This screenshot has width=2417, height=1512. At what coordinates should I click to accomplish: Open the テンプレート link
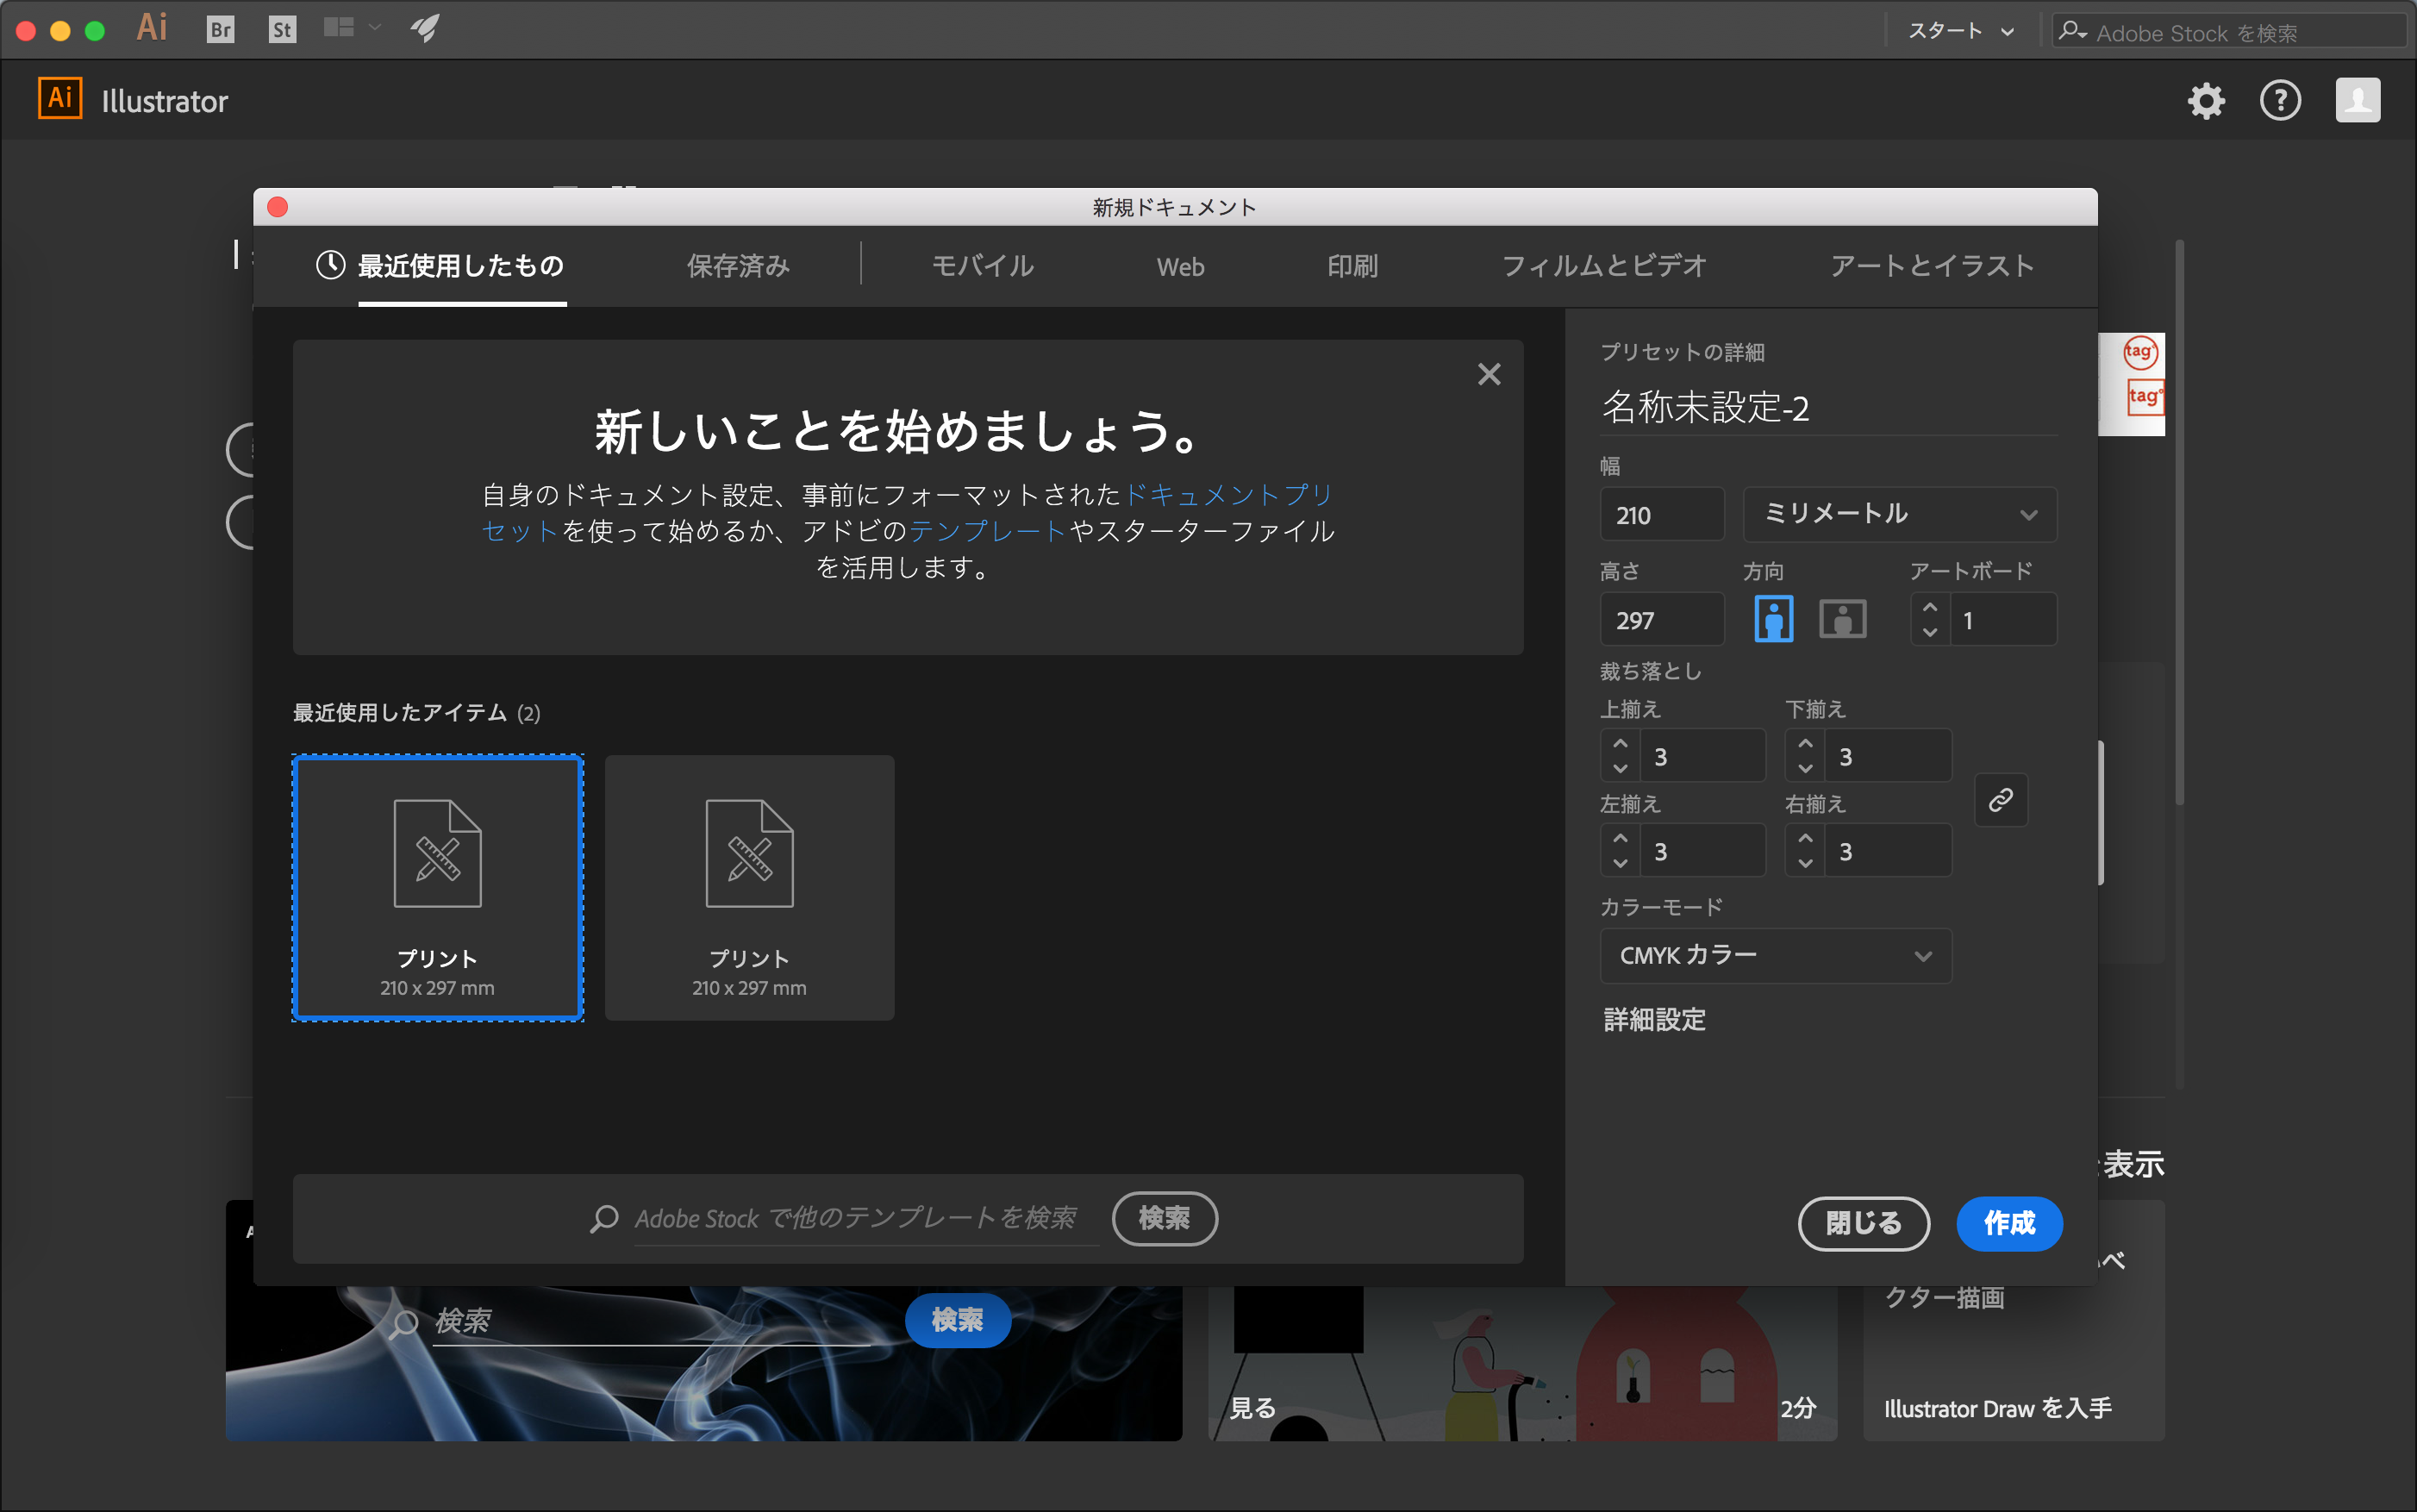987,531
